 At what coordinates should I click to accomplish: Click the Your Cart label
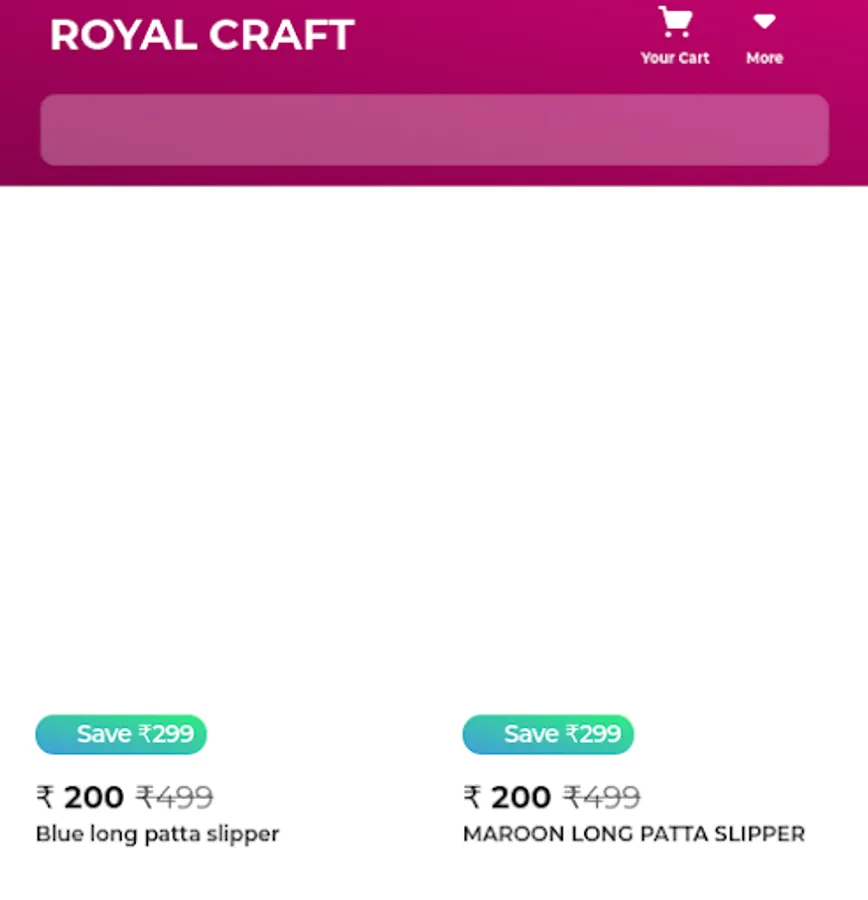[x=675, y=58]
